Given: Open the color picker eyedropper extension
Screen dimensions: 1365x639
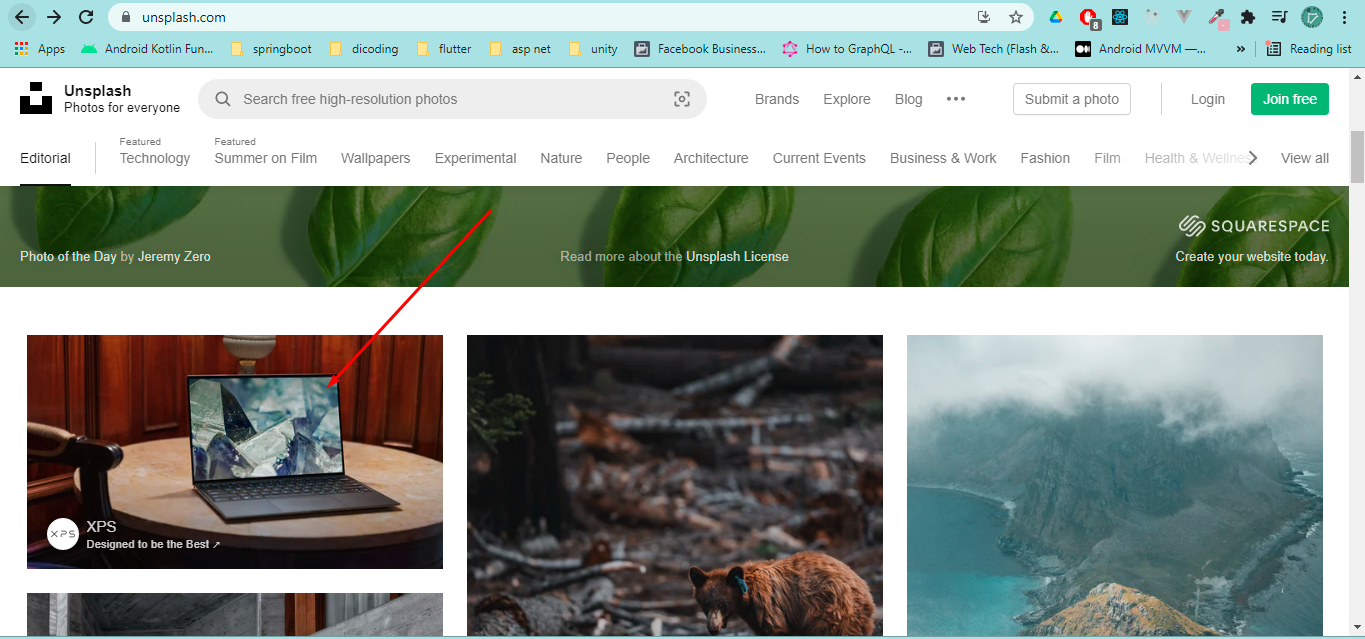Looking at the screenshot, I should [x=1217, y=17].
